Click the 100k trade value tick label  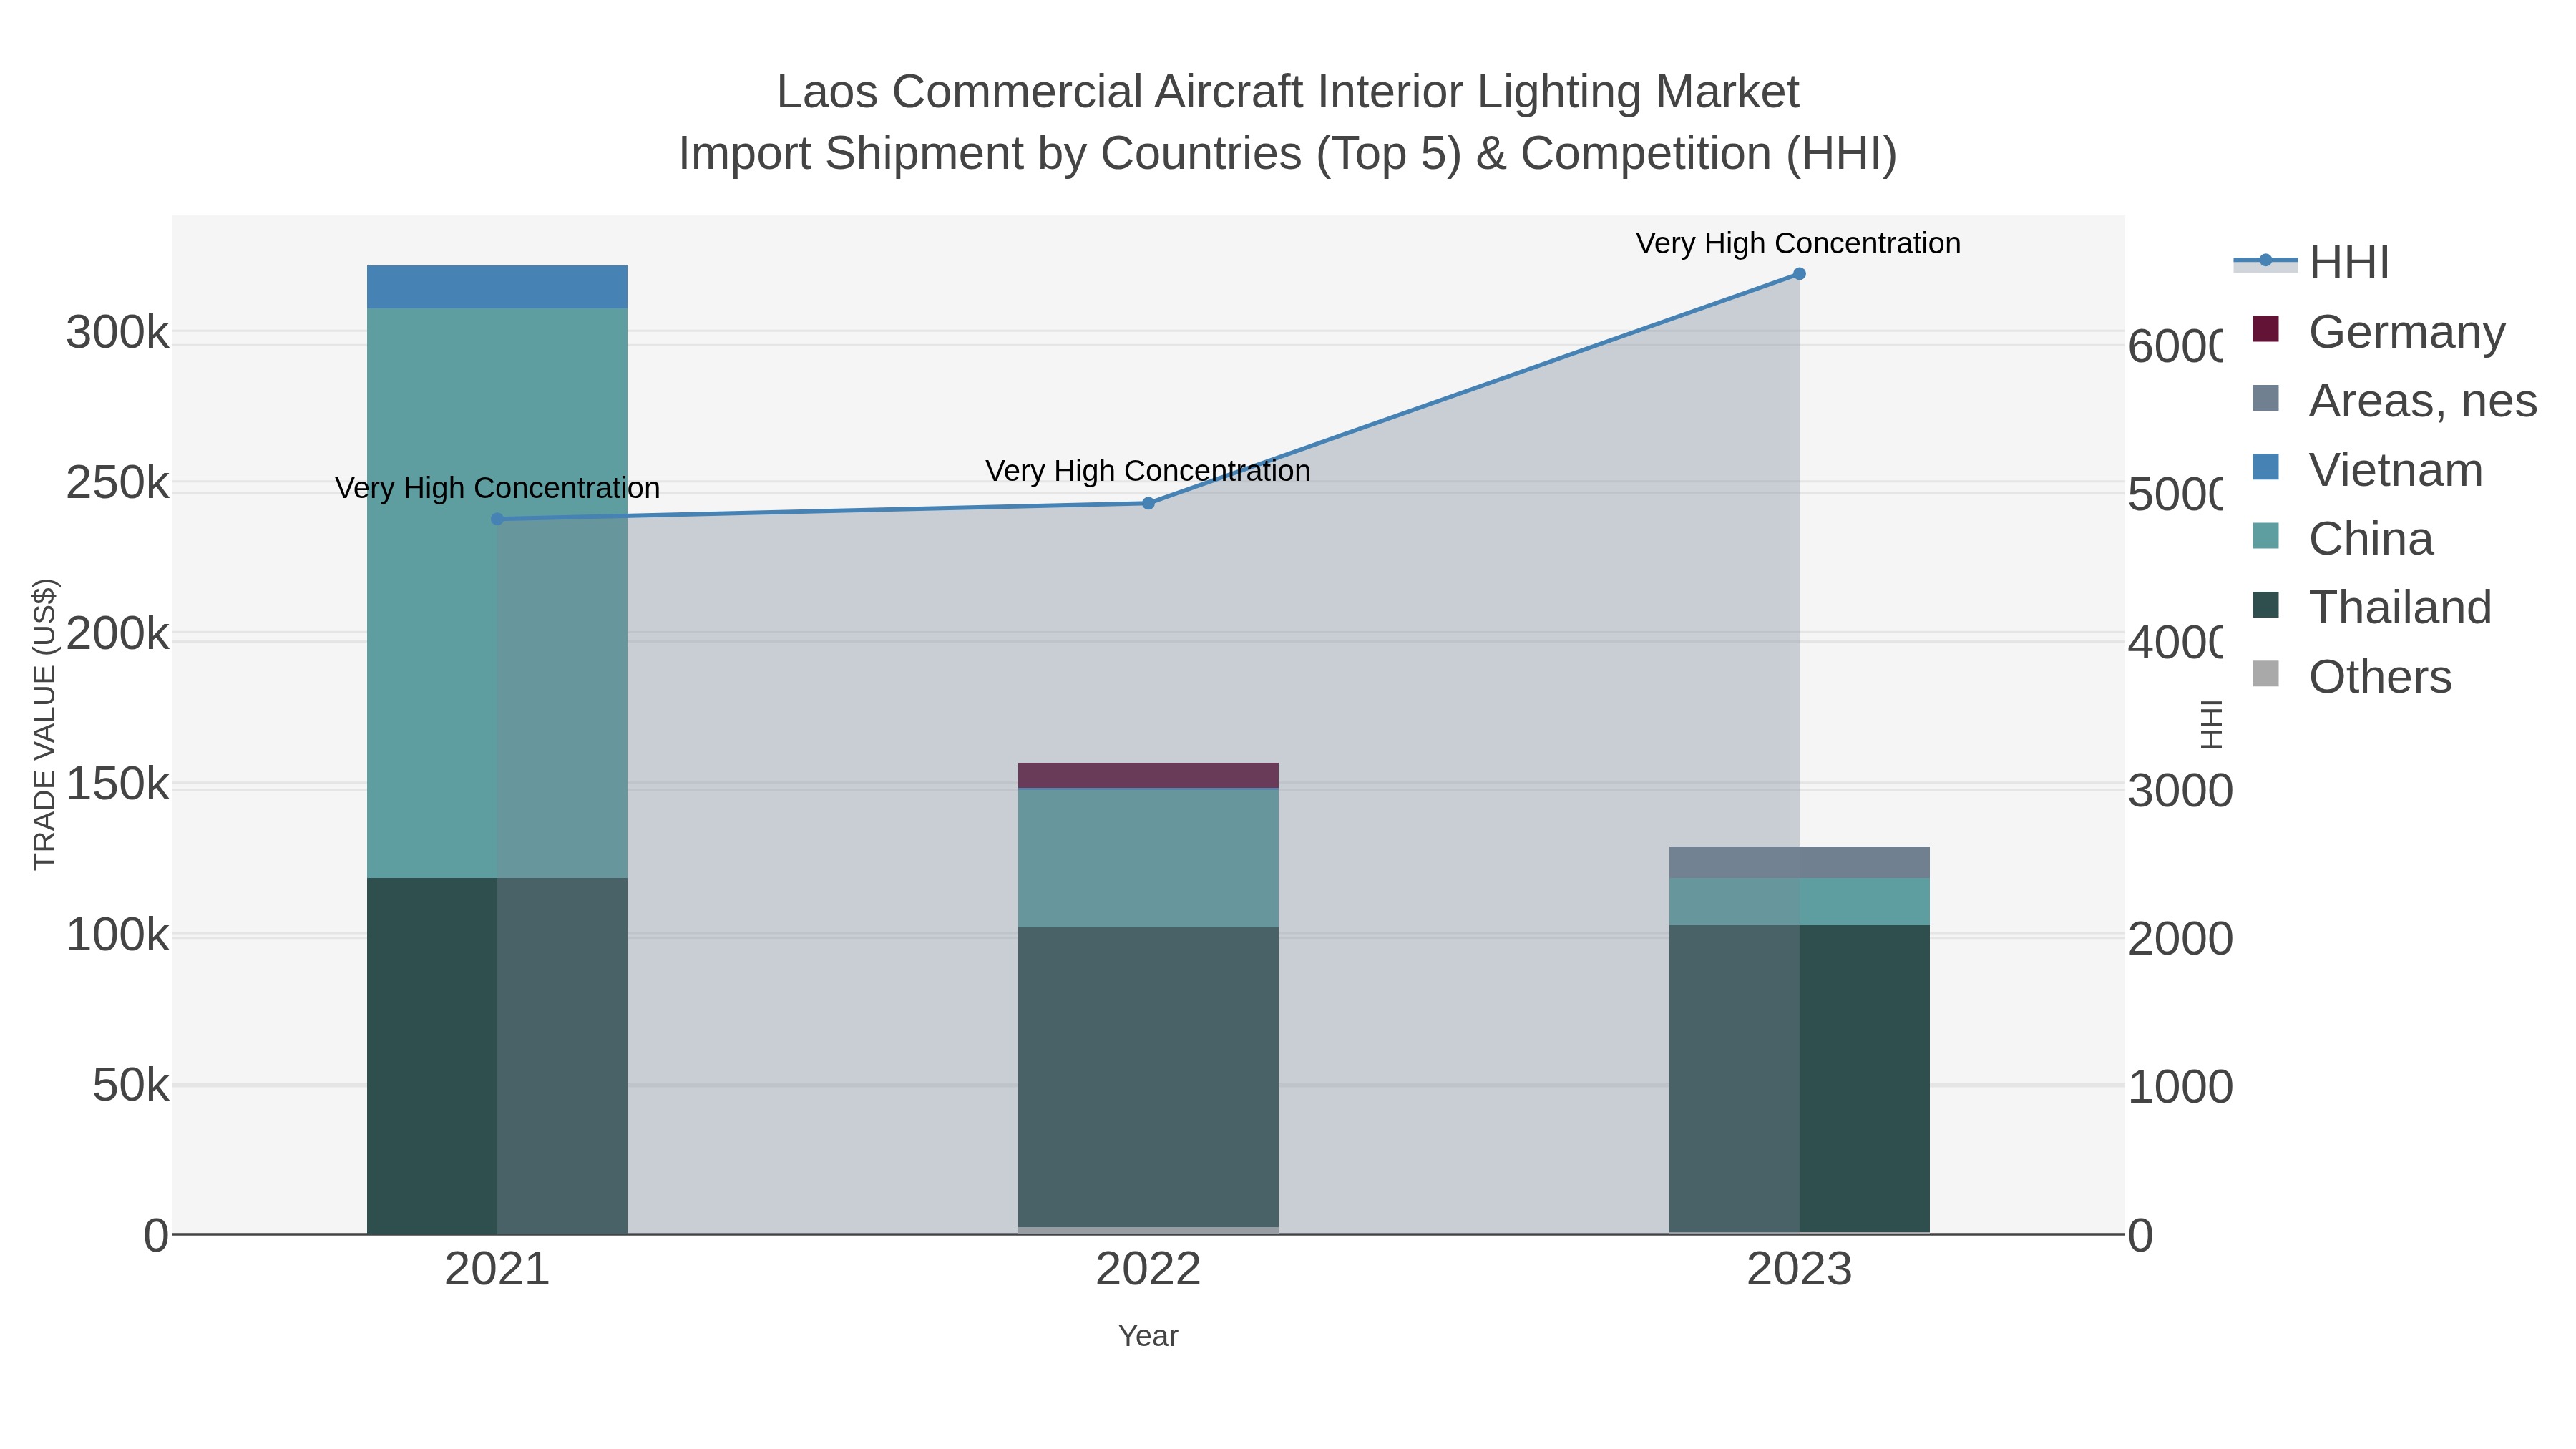pos(118,935)
